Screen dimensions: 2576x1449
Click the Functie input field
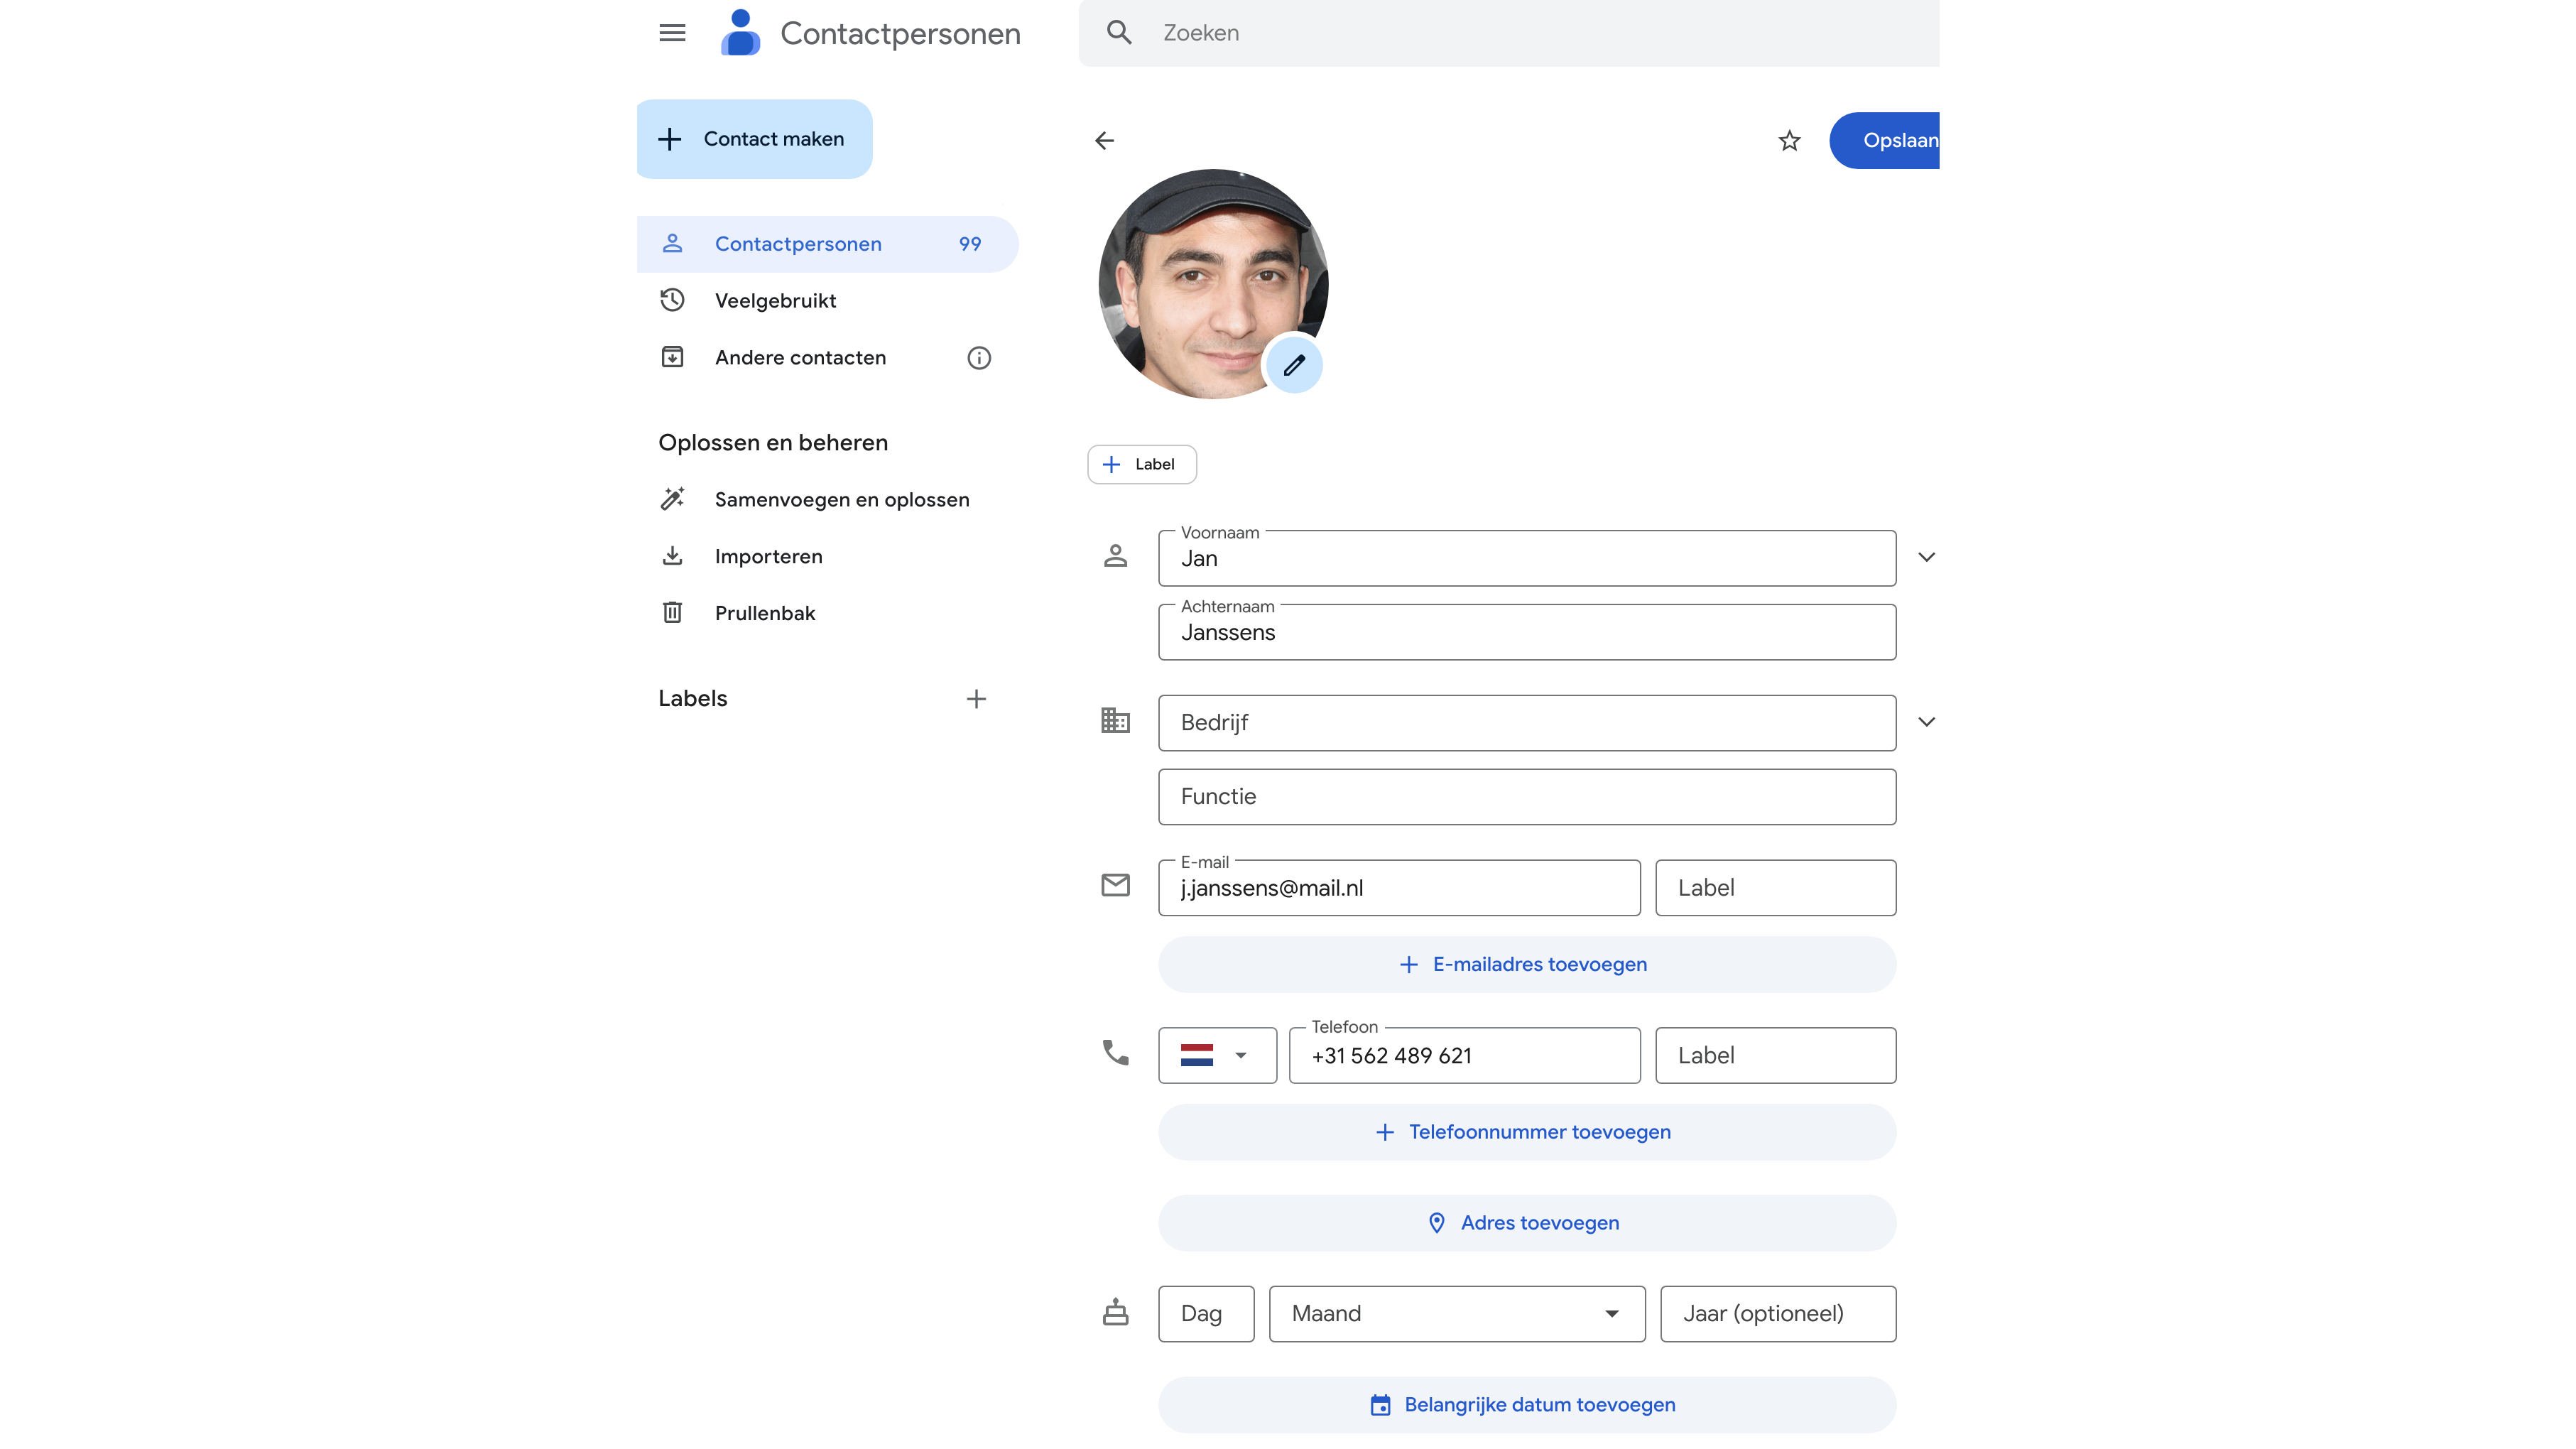[x=1526, y=797]
